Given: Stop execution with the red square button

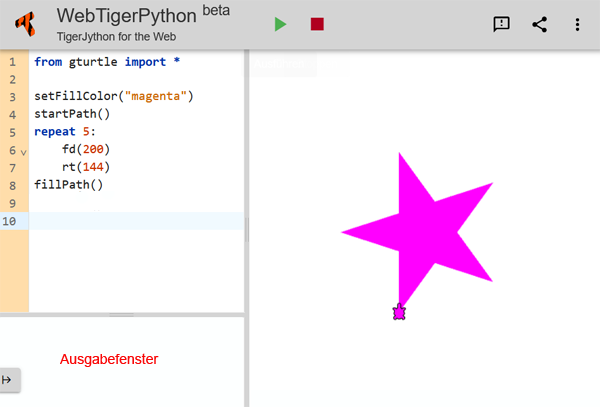Looking at the screenshot, I should point(317,24).
